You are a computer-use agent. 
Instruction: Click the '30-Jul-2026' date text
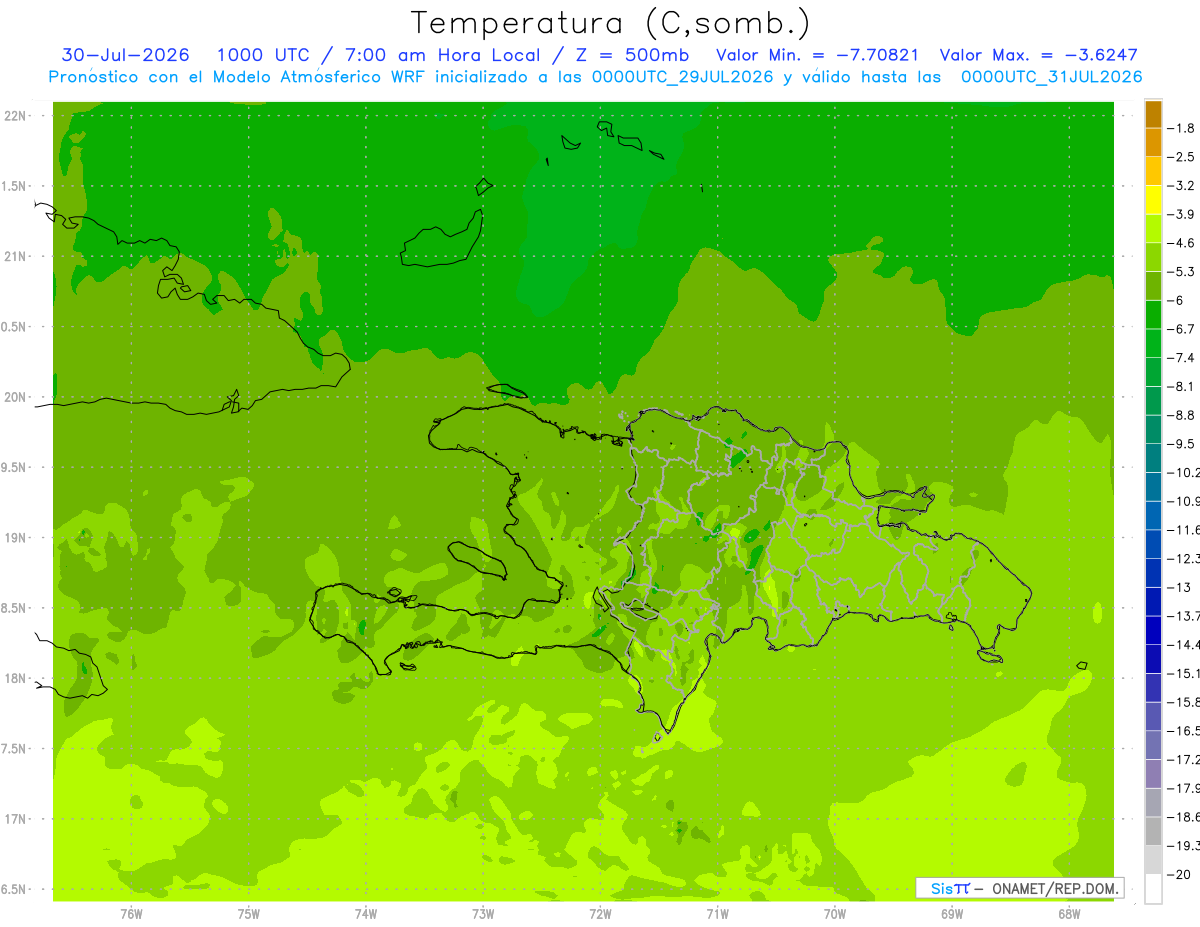125,55
